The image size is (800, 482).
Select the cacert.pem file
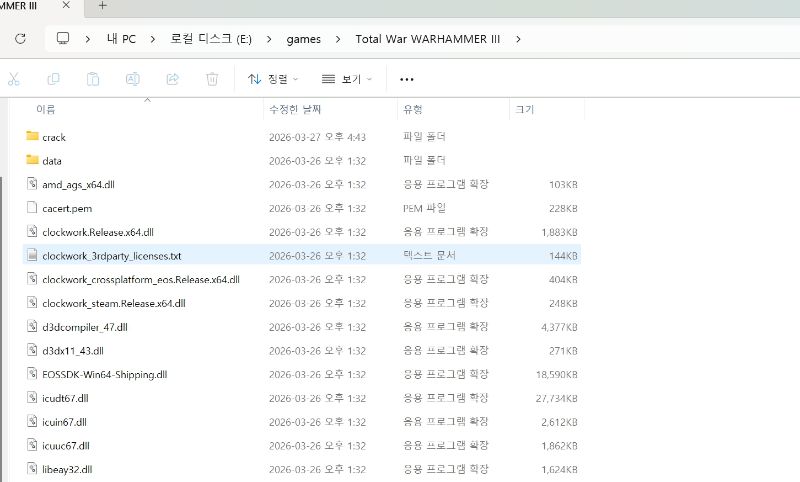point(66,208)
